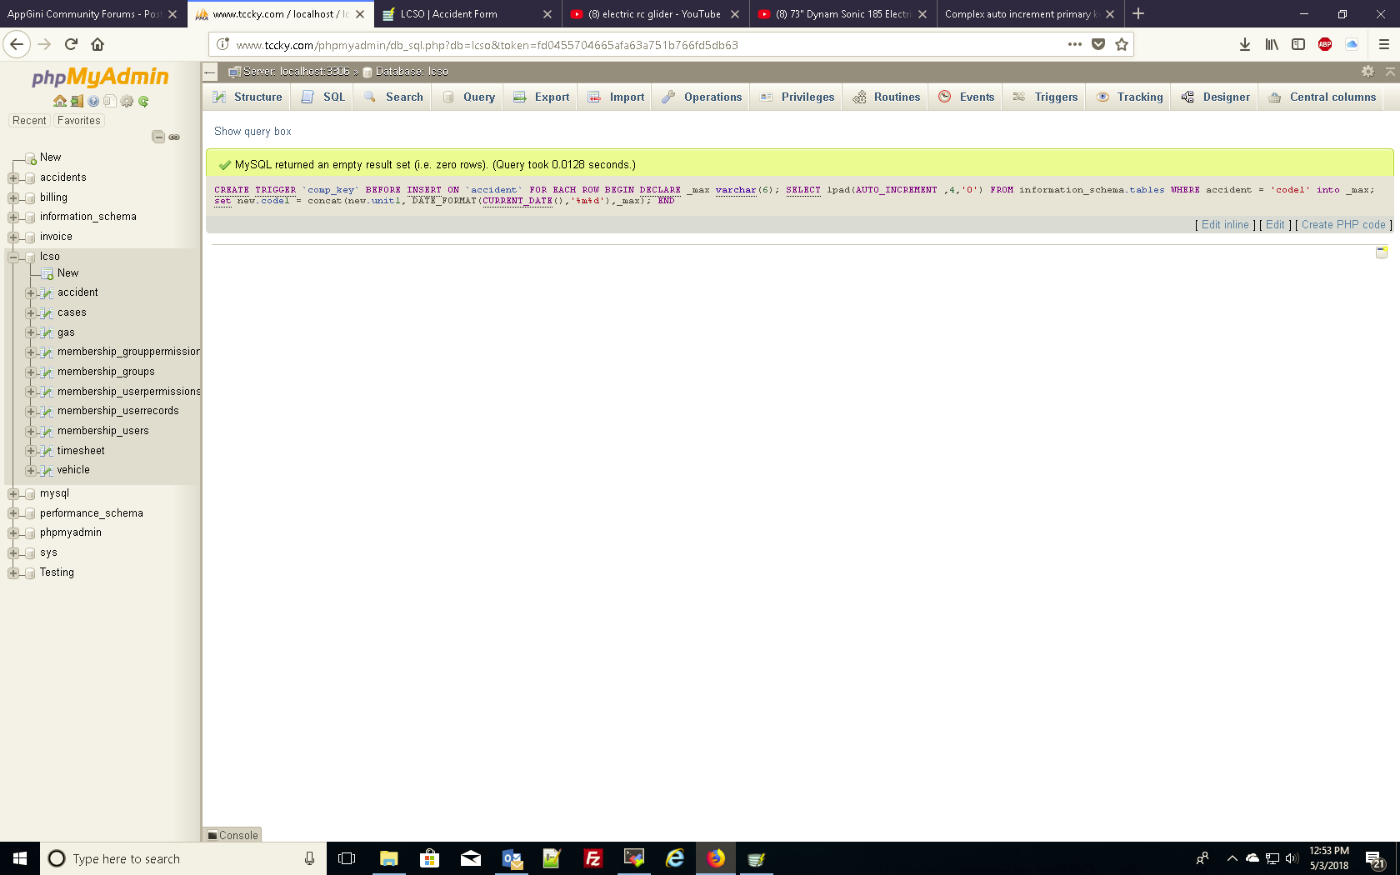Toggle Firefox sidebar icon
The height and width of the screenshot is (875, 1400).
pyautogui.click(x=1298, y=44)
